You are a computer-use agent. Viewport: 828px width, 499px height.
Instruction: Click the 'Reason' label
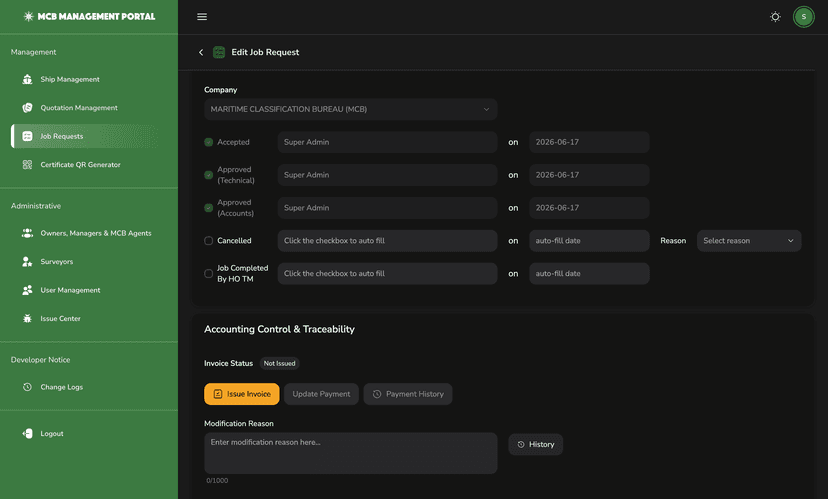(673, 241)
